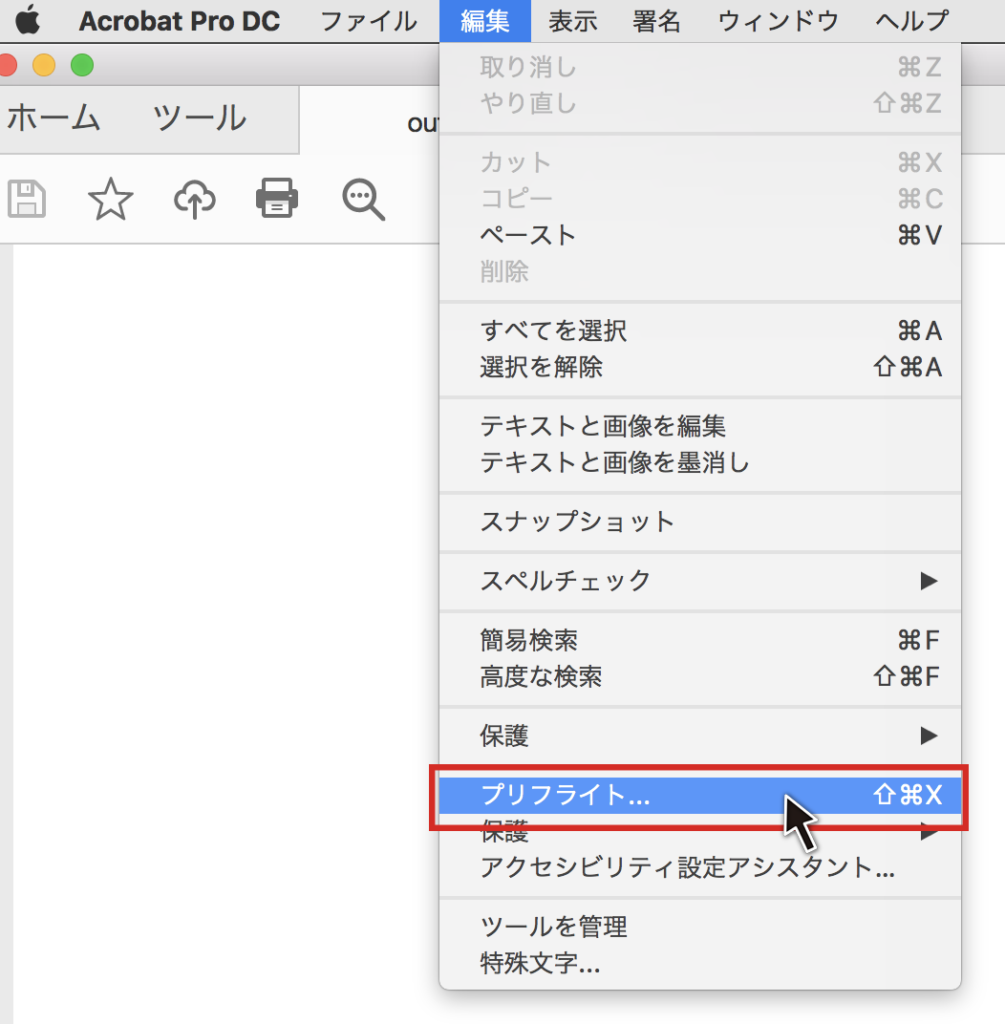Choose 特殊文字... menu item
Image resolution: width=1005 pixels, height=1024 pixels.
click(x=700, y=963)
